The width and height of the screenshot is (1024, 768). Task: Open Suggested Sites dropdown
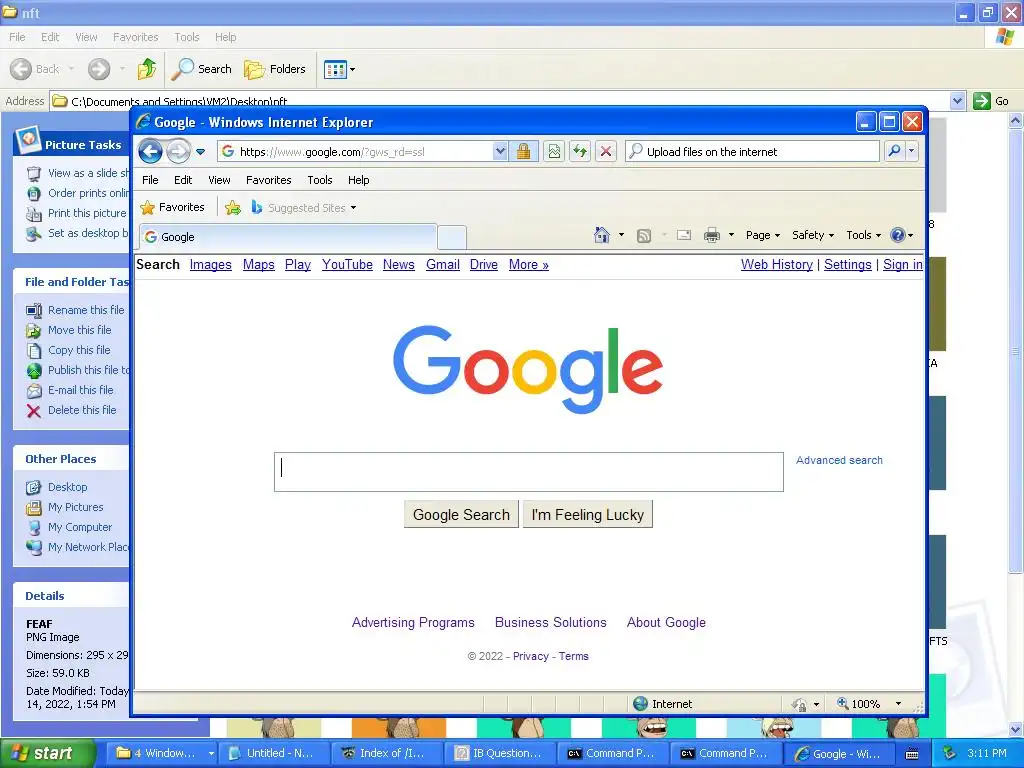pos(304,208)
